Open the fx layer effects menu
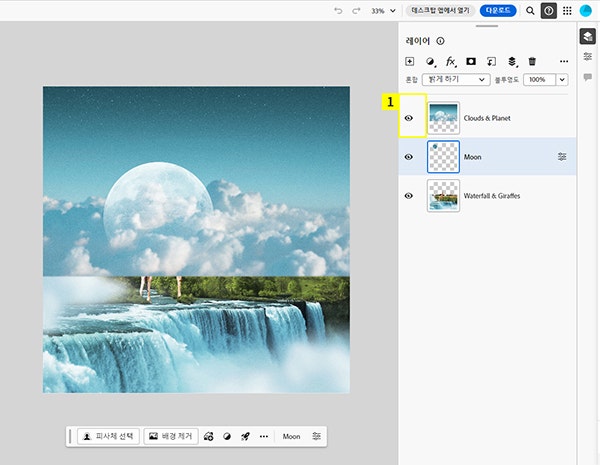The width and height of the screenshot is (600, 465). point(451,62)
